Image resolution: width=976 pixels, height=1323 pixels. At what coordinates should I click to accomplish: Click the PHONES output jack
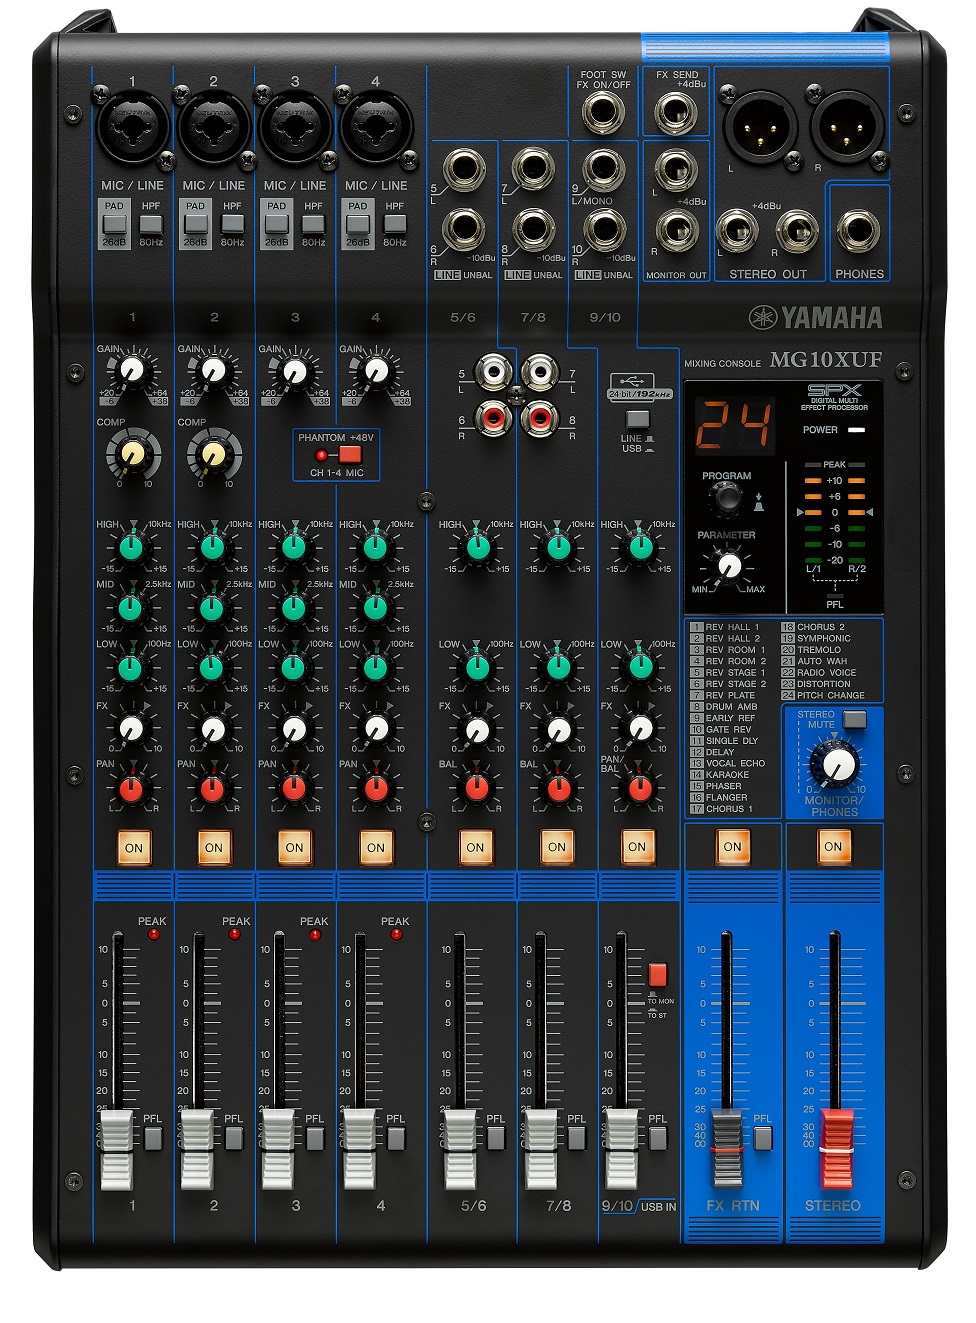coord(858,231)
